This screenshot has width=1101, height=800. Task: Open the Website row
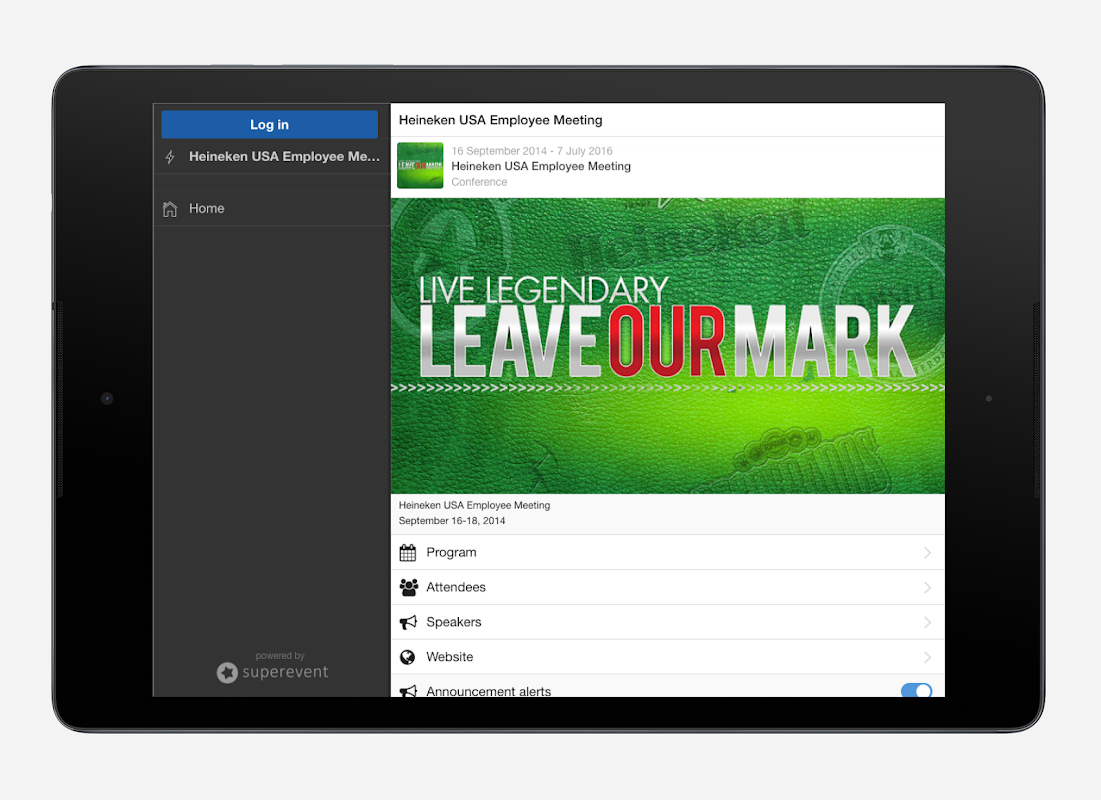(x=667, y=657)
